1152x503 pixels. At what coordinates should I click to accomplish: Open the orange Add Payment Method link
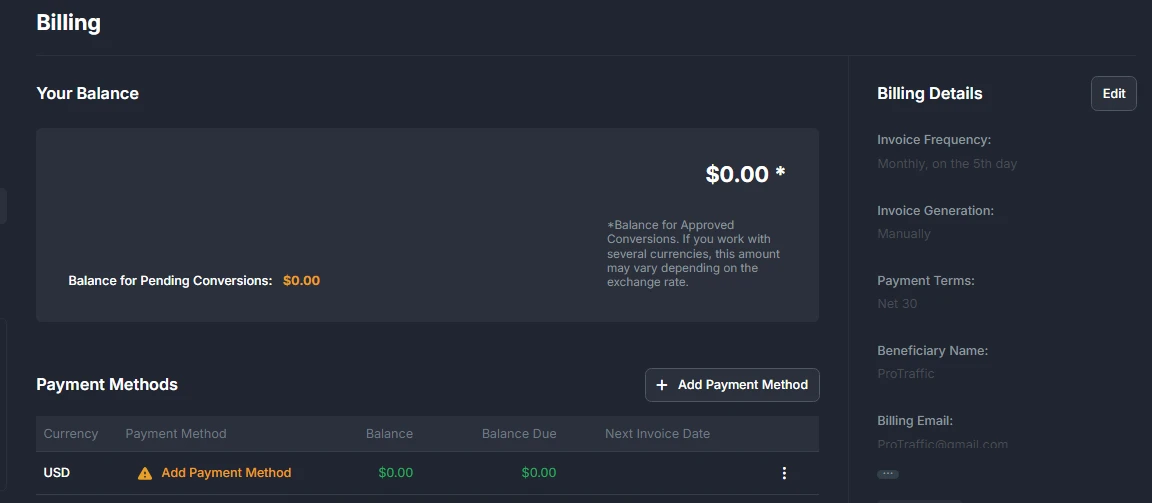(x=226, y=473)
